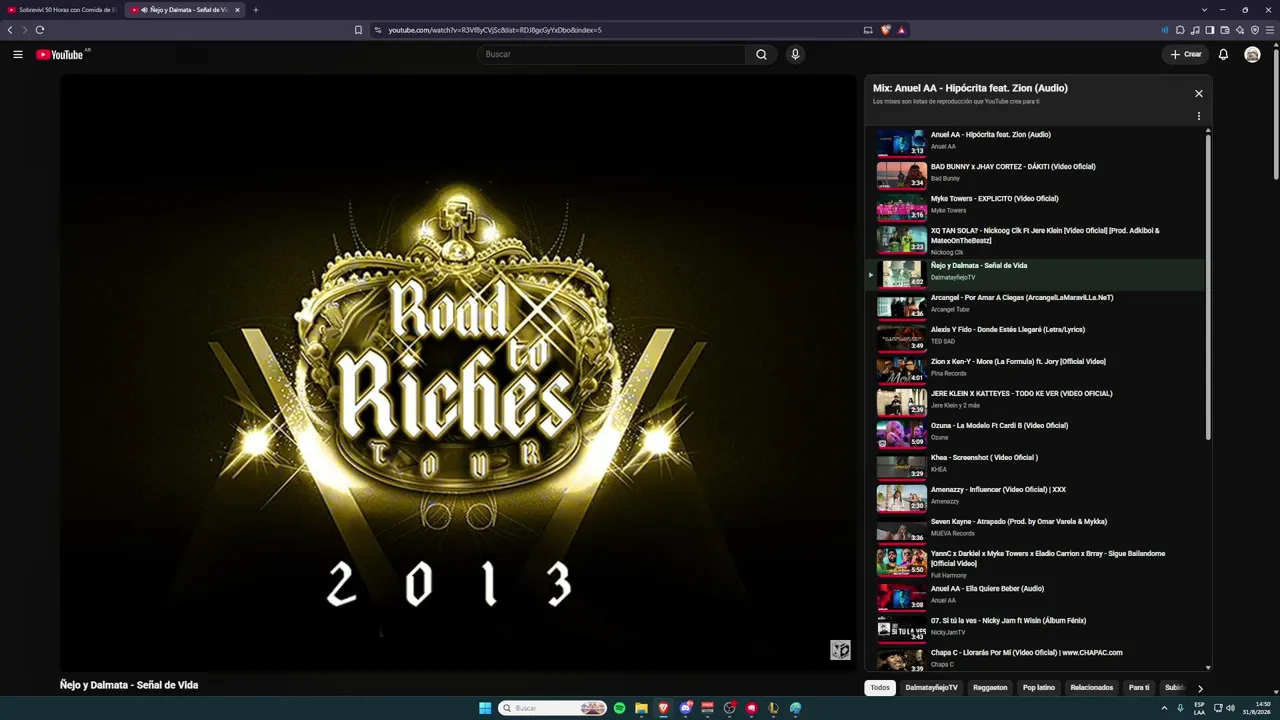
Task: Click the browser back arrow
Action: [x=10, y=30]
